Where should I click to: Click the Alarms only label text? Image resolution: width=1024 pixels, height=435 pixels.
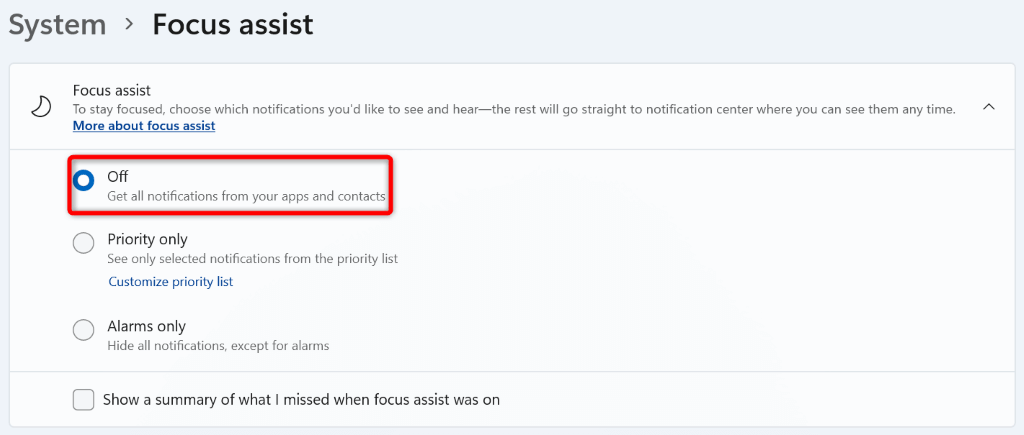click(x=146, y=326)
